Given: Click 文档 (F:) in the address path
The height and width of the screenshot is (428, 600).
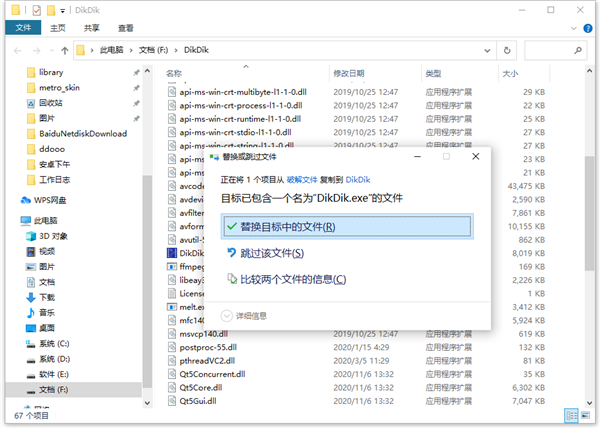Looking at the screenshot, I should pos(153,50).
